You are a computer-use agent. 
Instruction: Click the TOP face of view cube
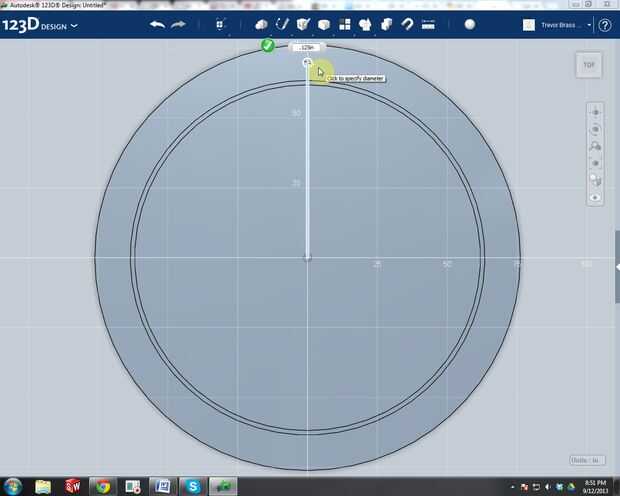click(x=589, y=65)
